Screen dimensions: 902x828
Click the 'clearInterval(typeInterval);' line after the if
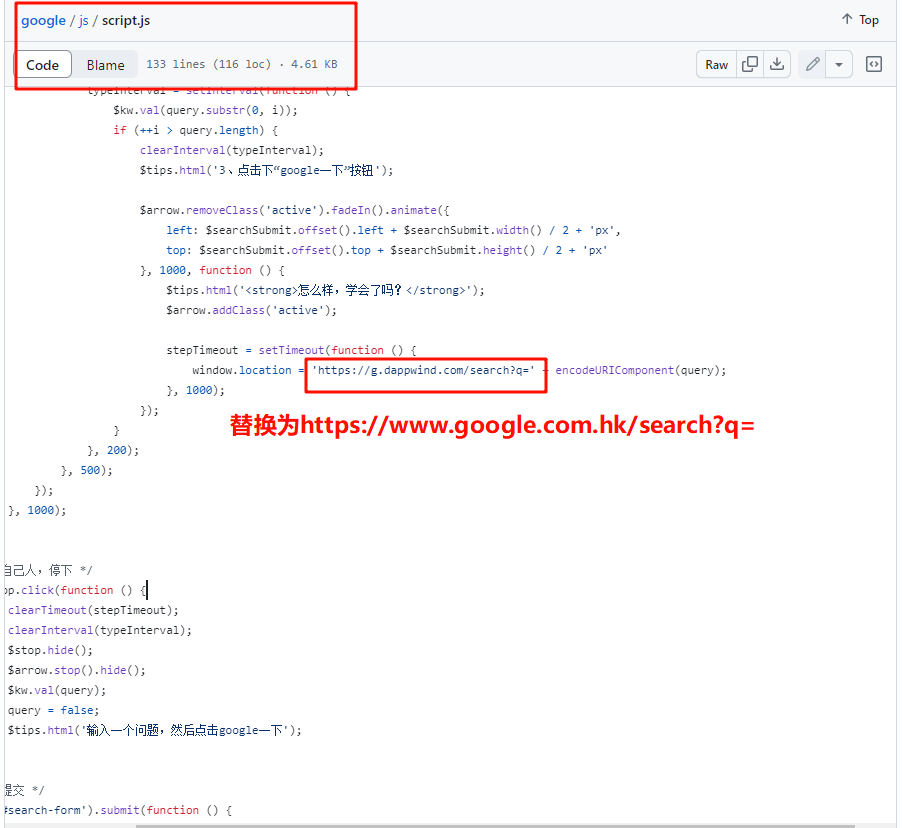pos(232,150)
